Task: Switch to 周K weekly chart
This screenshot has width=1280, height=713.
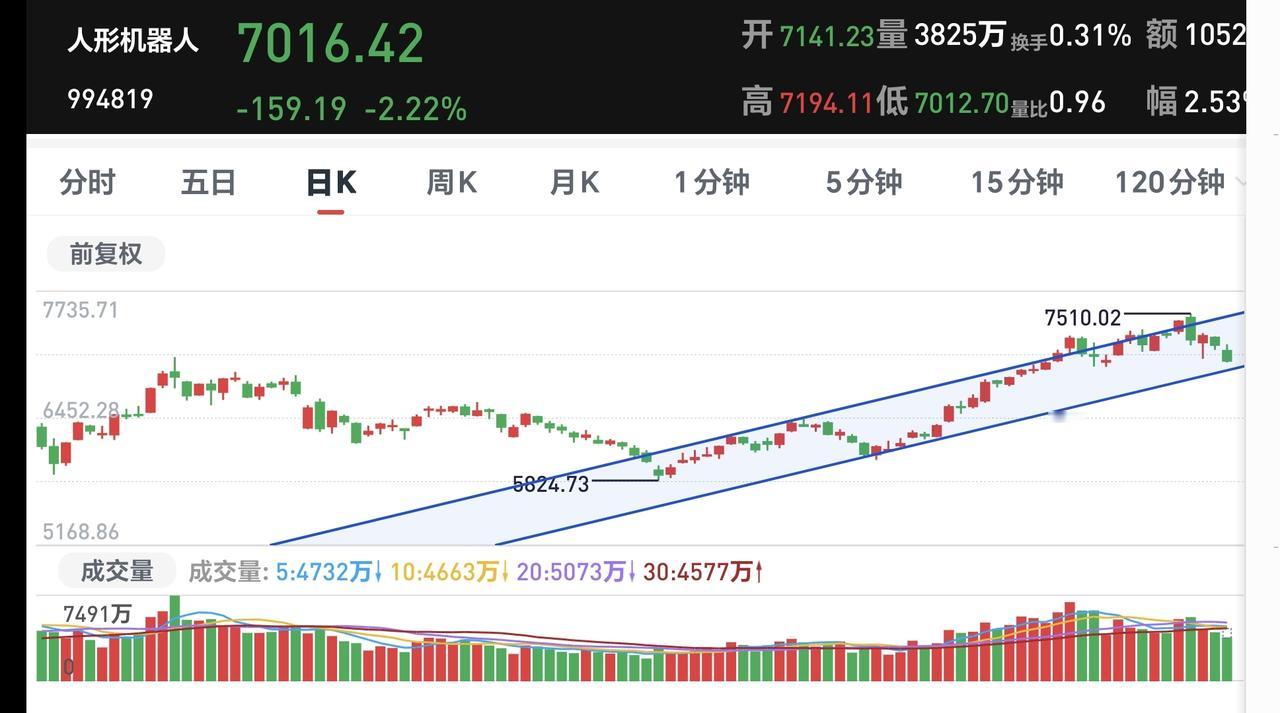Action: 452,182
